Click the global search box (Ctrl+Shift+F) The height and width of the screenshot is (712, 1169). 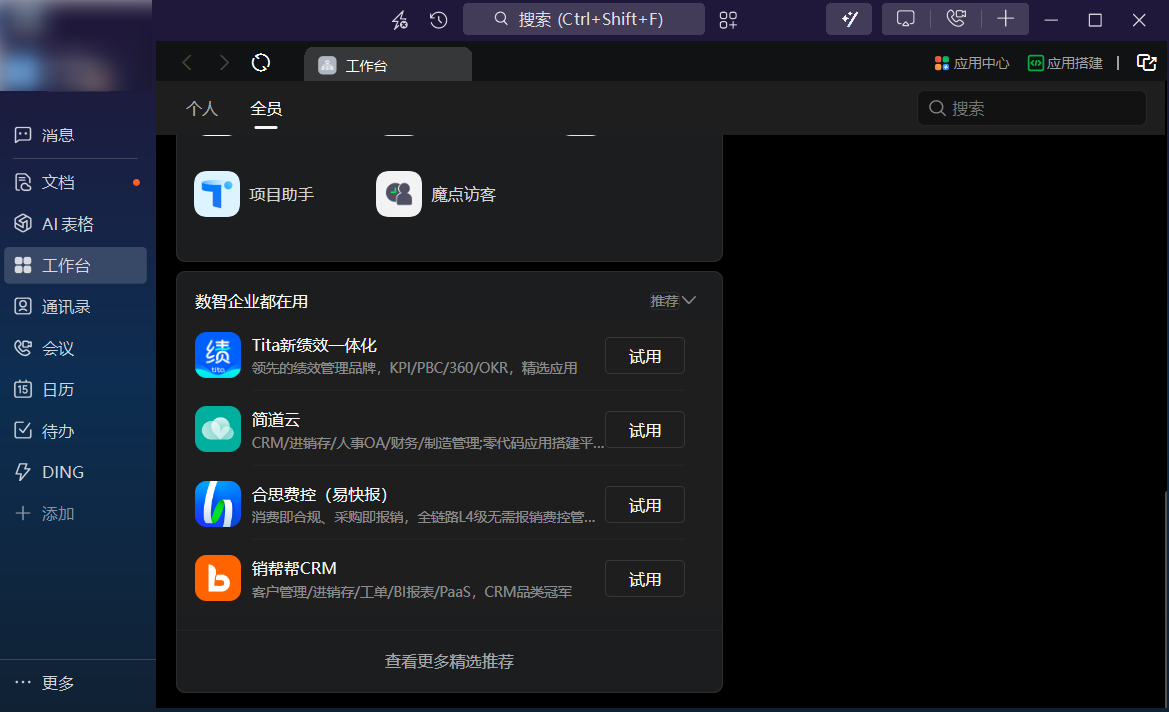click(584, 19)
